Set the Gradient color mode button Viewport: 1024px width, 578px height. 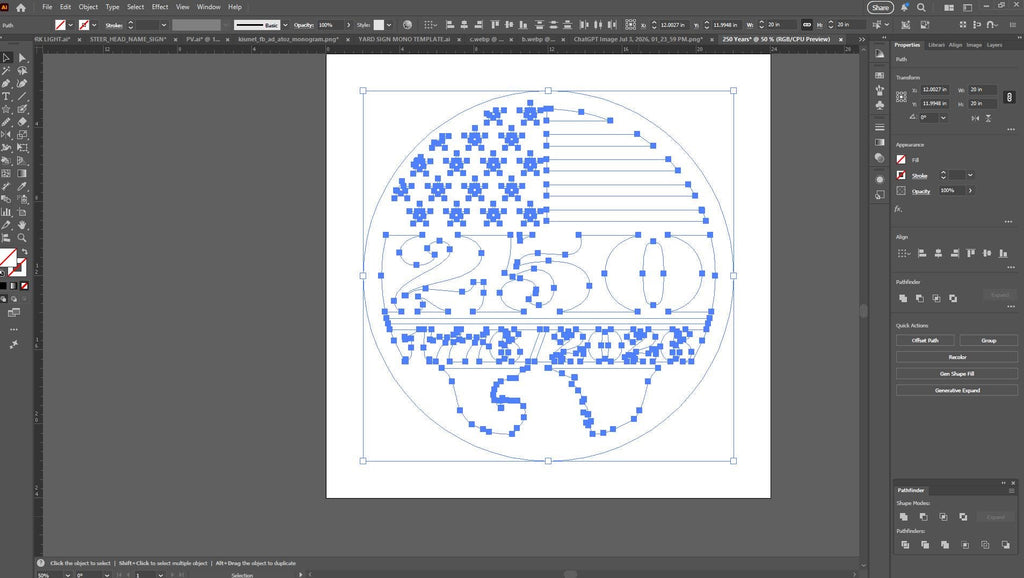(x=14, y=285)
